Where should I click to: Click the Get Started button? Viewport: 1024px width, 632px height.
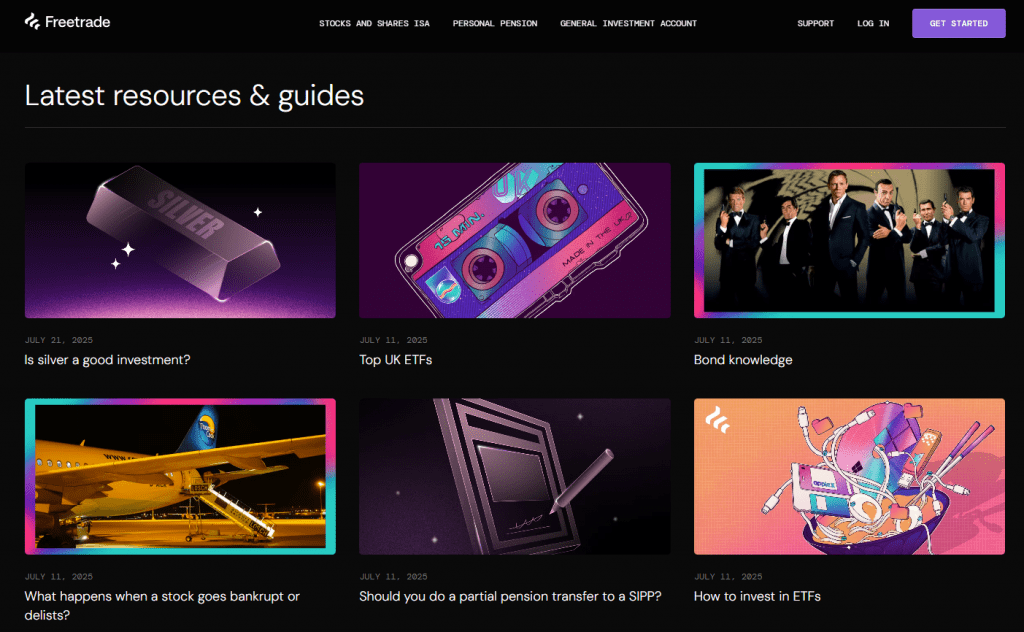959,24
